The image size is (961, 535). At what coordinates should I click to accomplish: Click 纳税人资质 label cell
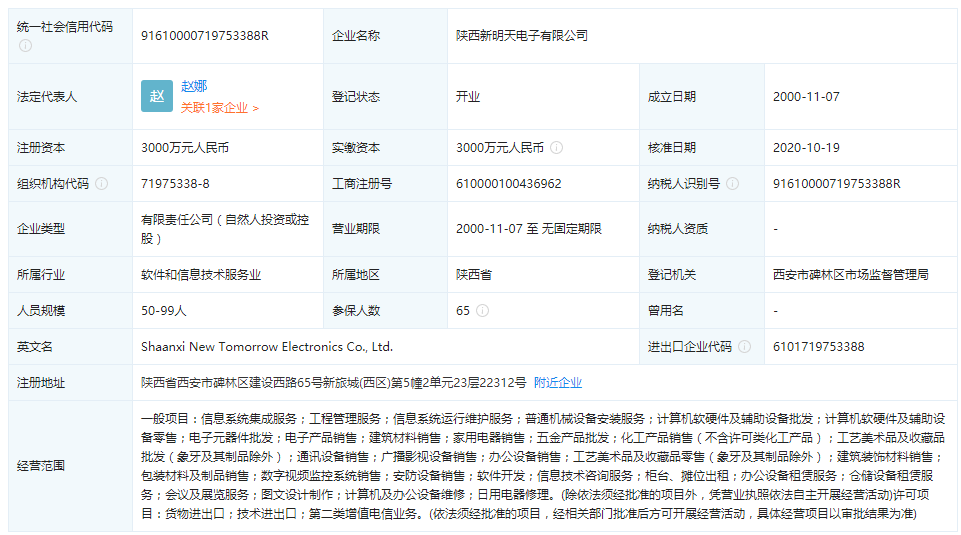702,229
